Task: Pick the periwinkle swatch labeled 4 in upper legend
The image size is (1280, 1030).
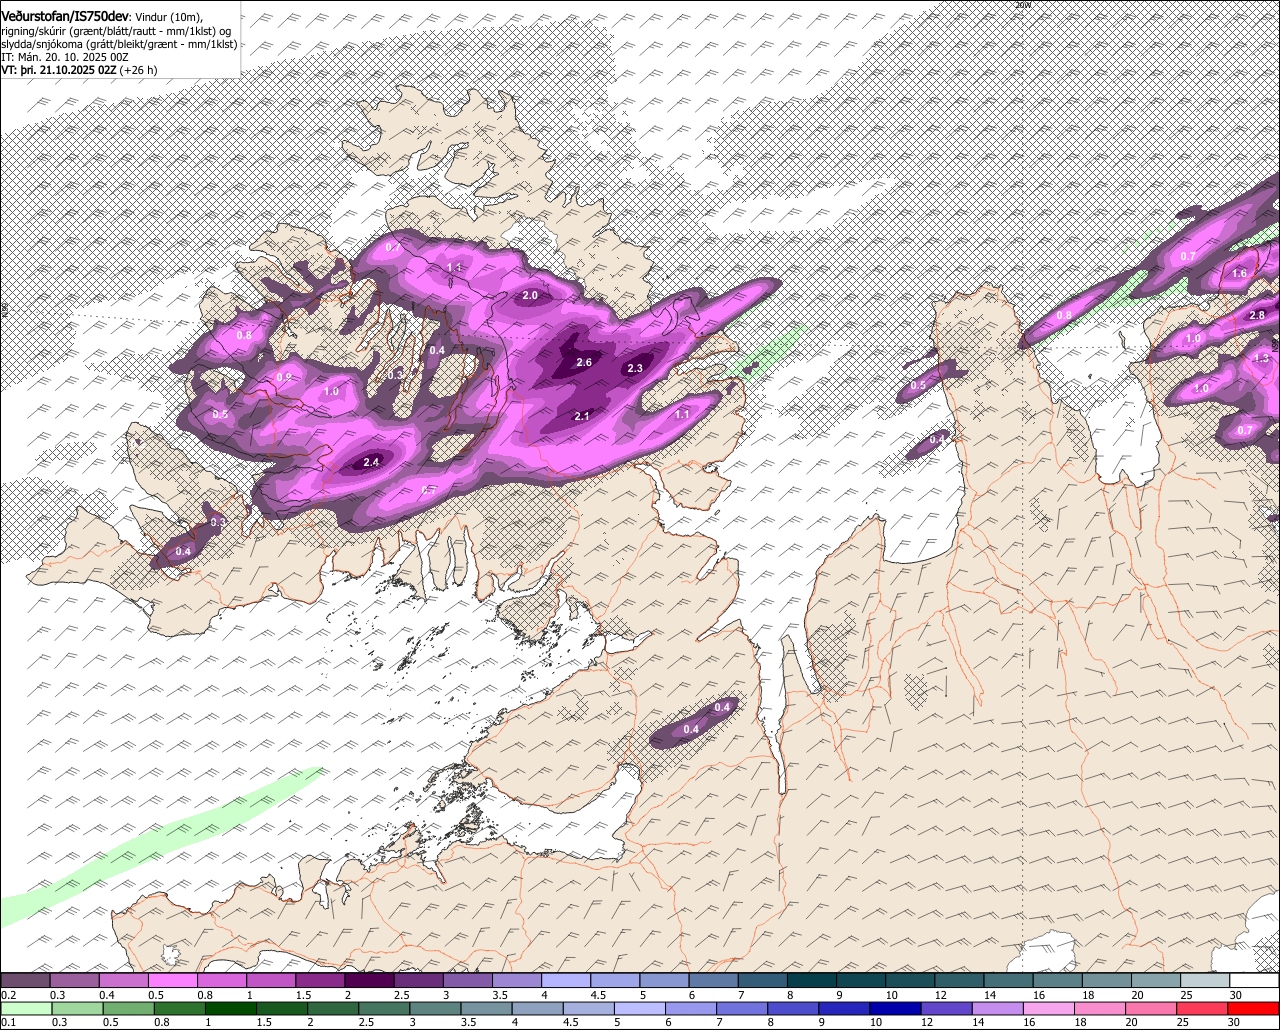Action: (x=566, y=980)
